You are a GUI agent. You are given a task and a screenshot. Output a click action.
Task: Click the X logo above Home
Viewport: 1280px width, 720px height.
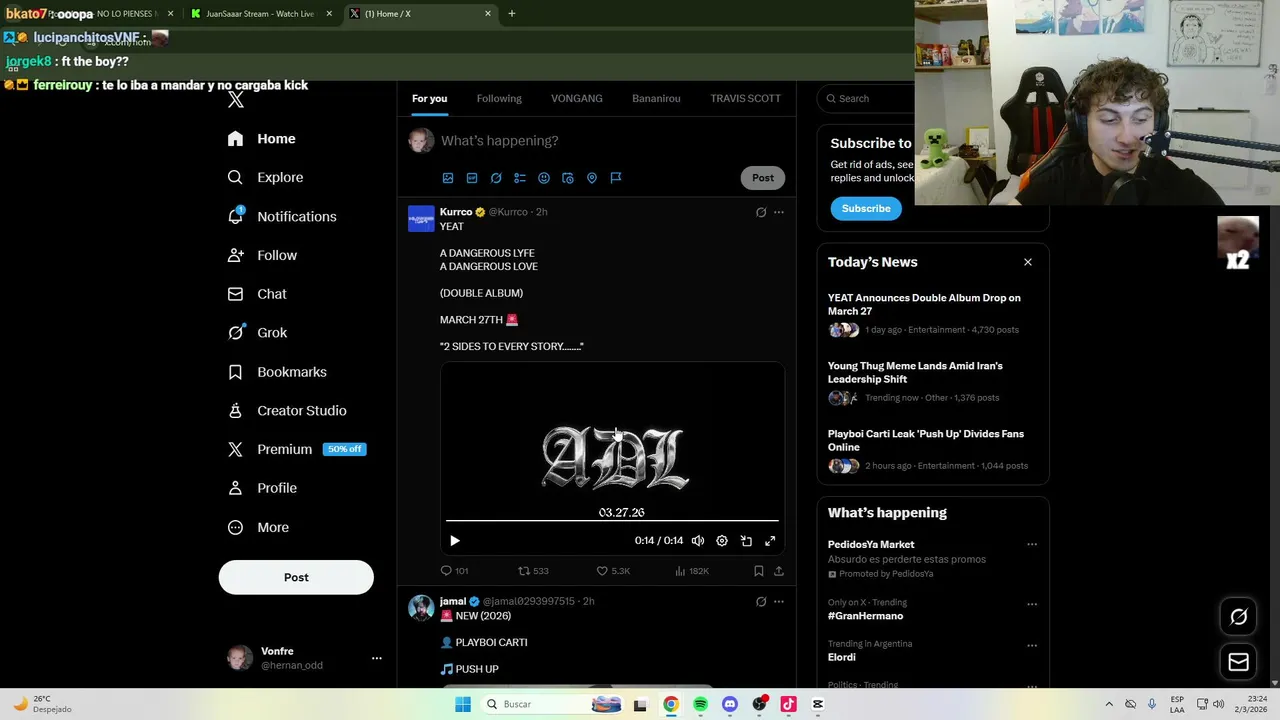click(236, 100)
